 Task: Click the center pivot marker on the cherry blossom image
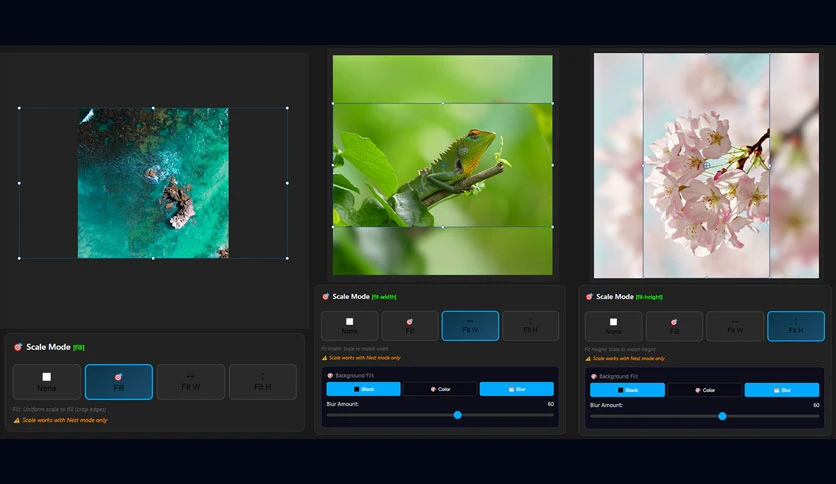(x=706, y=166)
